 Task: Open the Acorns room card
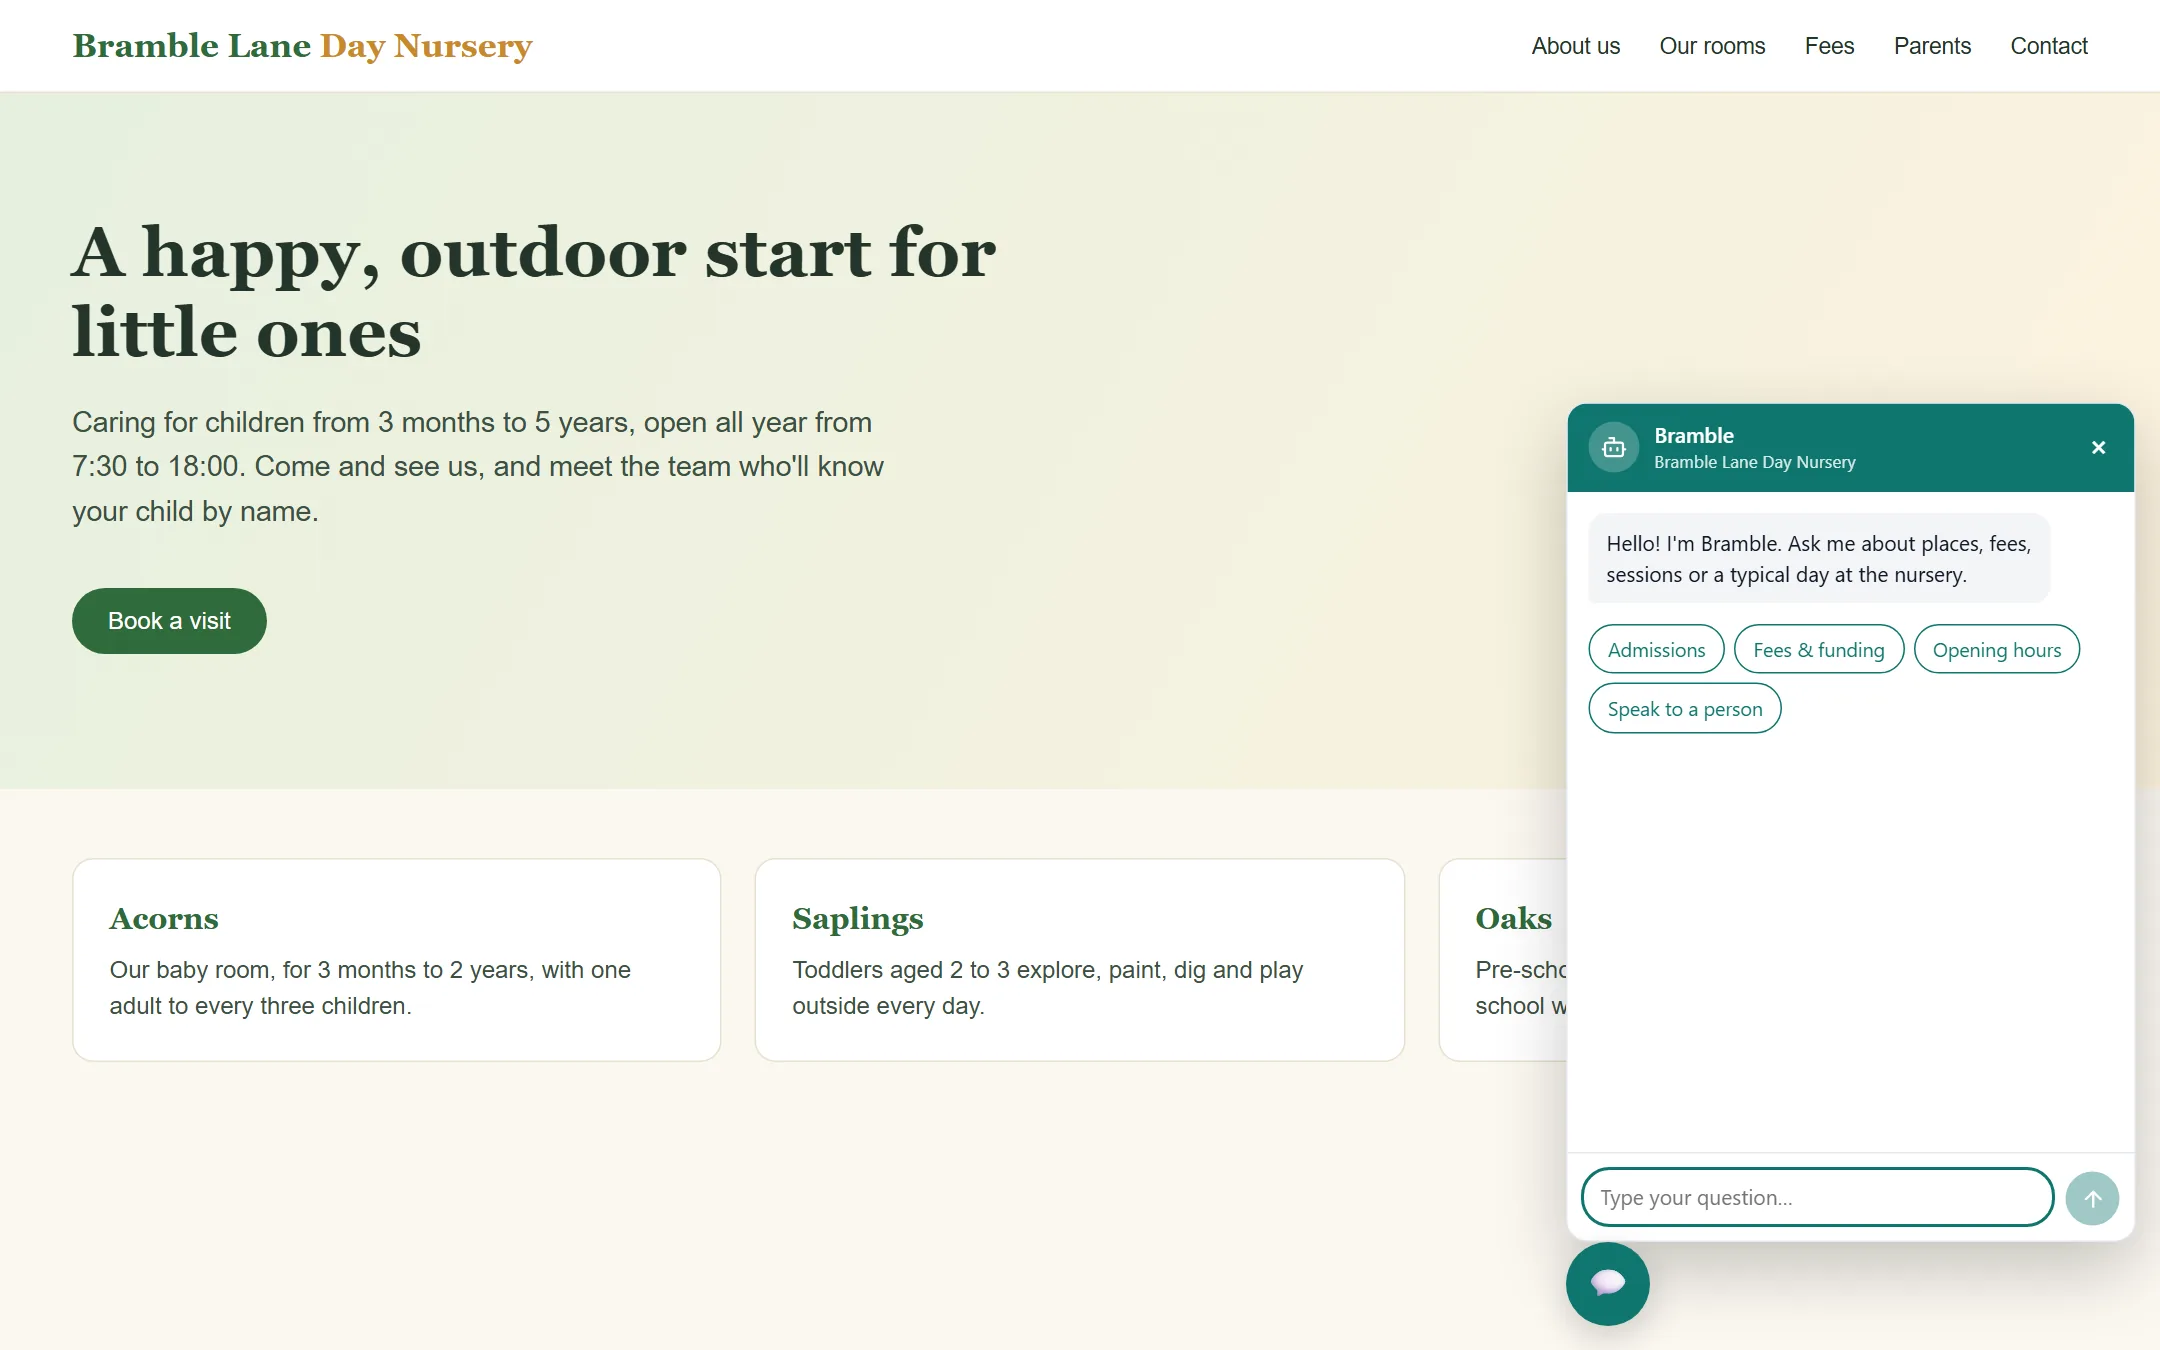[x=396, y=960]
